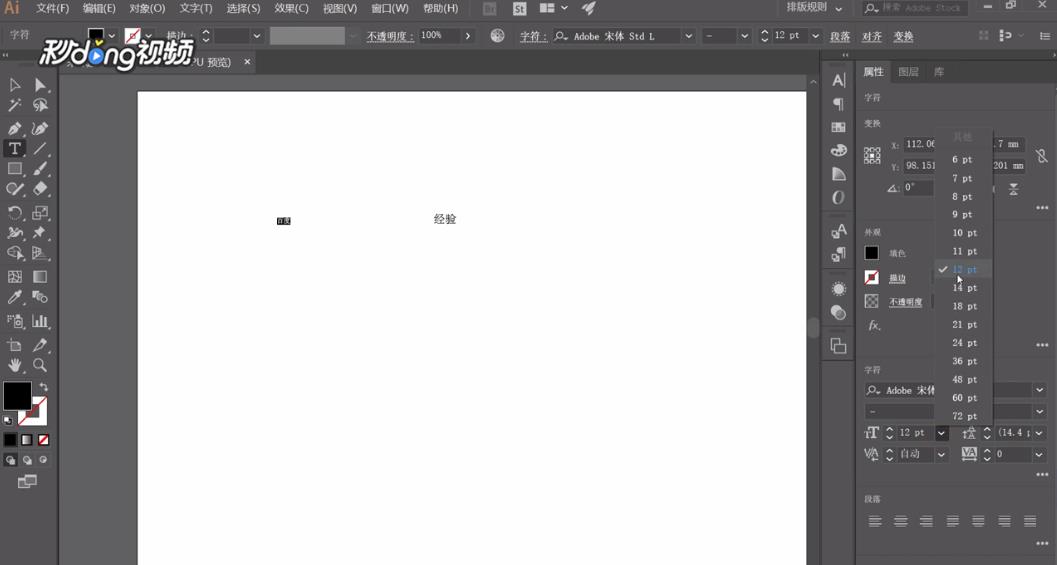Open tracking value dropdown
The width and height of the screenshot is (1057, 565).
pyautogui.click(x=1039, y=454)
